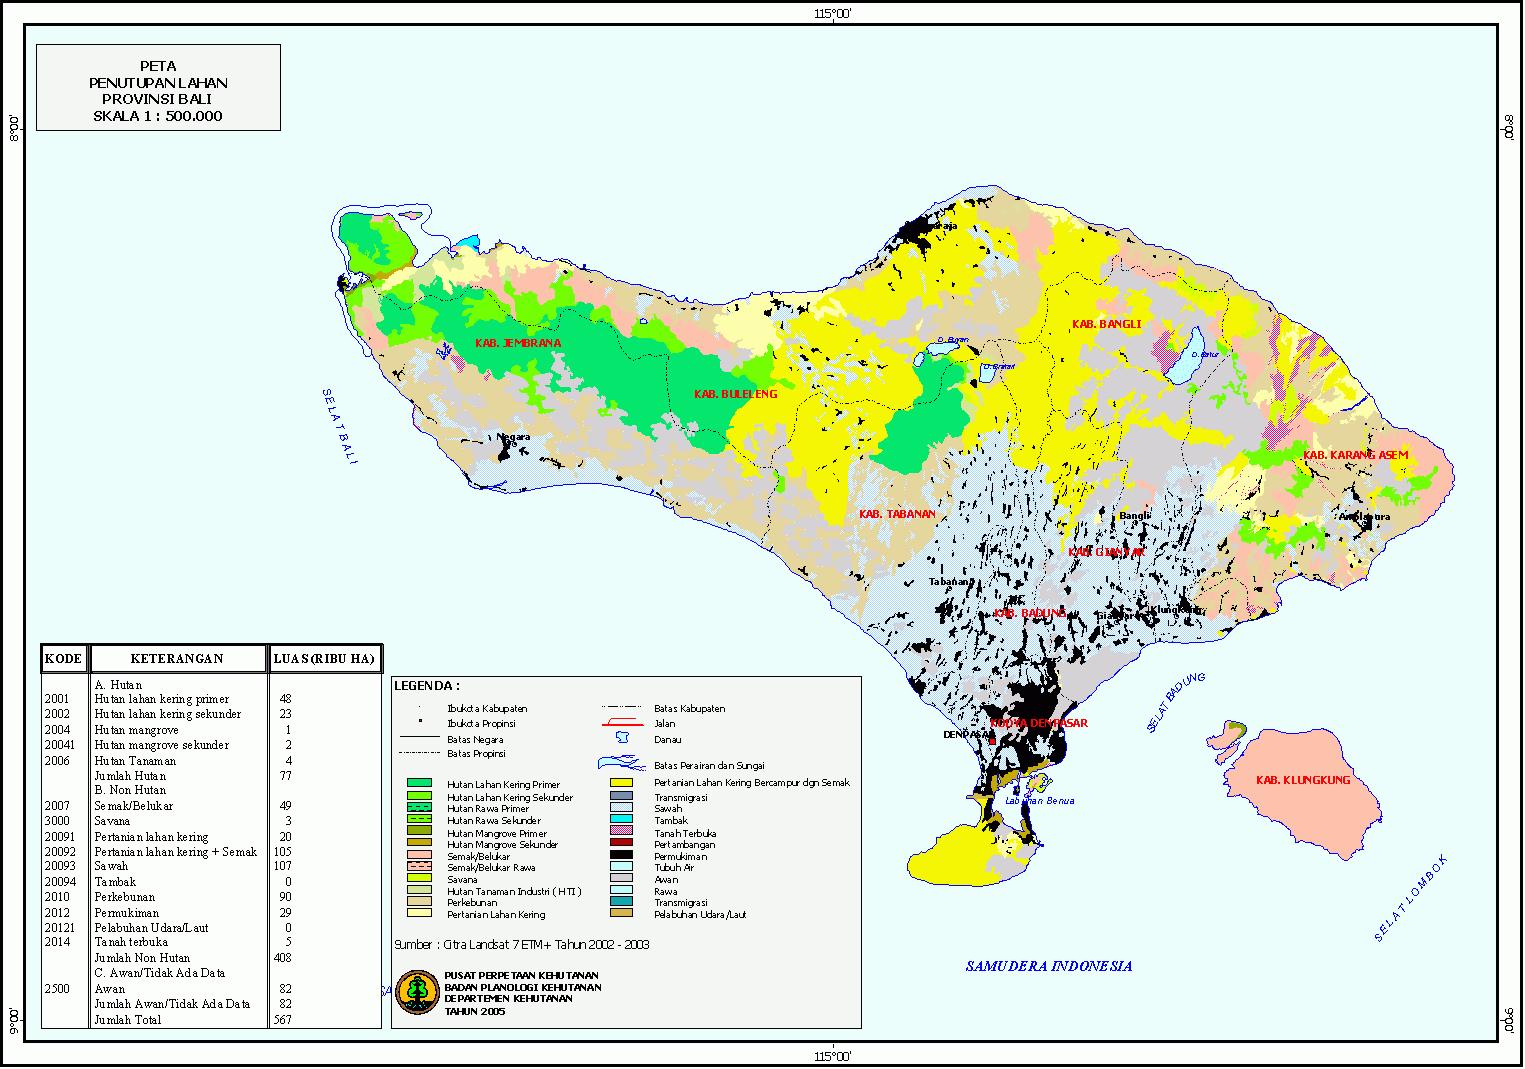1525x1069 pixels.
Task: Select the Ibukota Propinsi square symbol
Action: (x=420, y=721)
